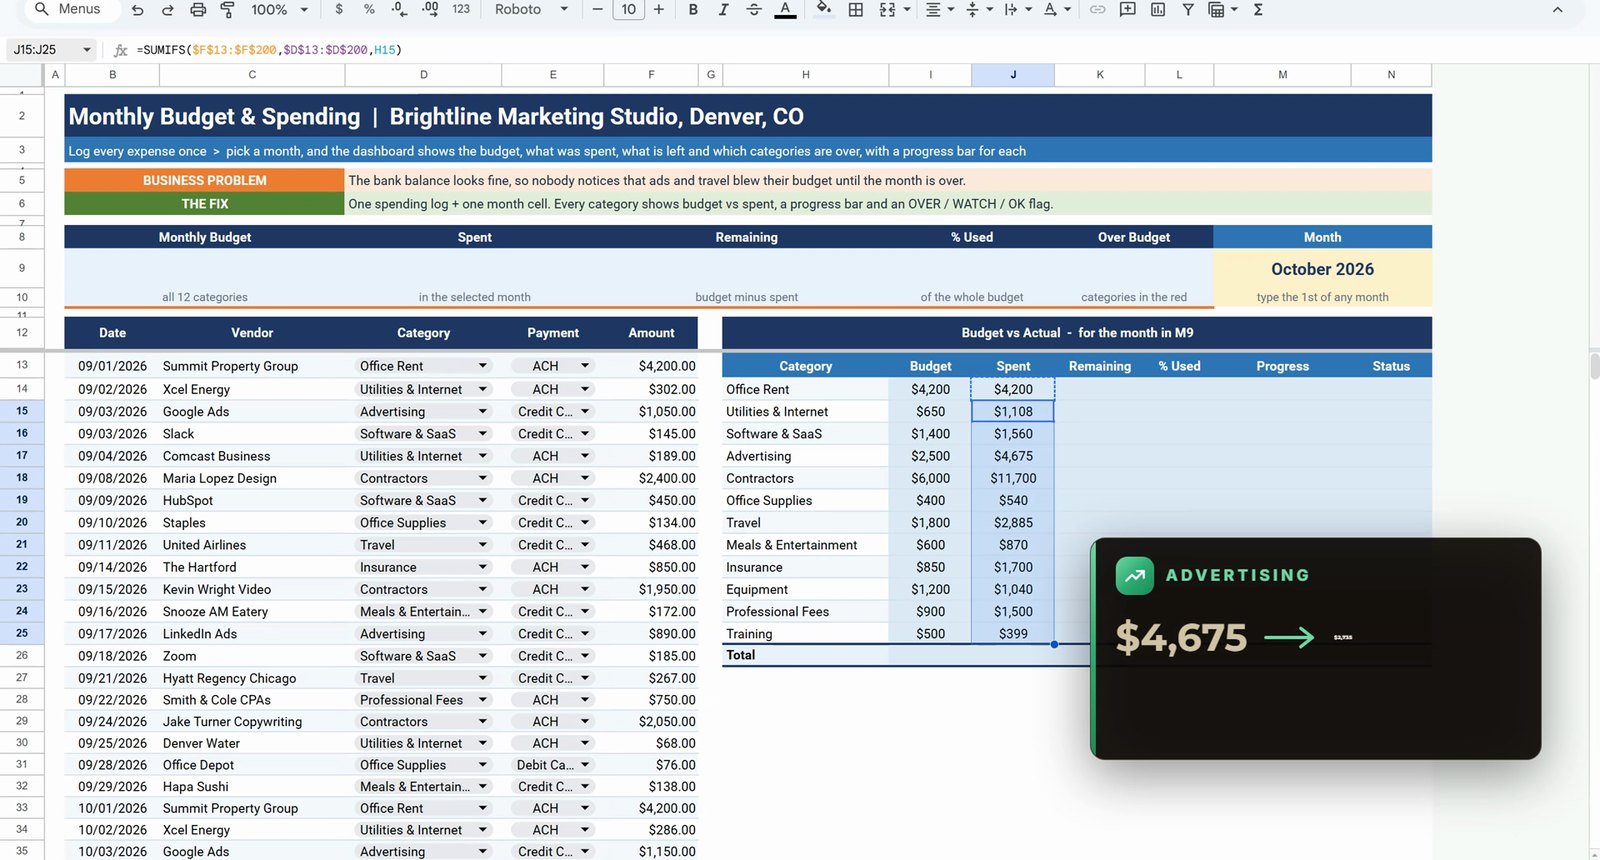Create a filter with the funnel icon
The image size is (1600, 860).
click(x=1188, y=10)
